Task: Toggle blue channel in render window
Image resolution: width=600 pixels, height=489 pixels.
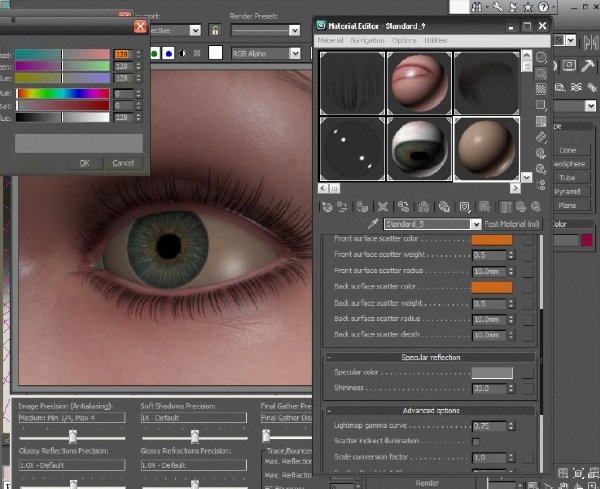Action: pos(168,53)
